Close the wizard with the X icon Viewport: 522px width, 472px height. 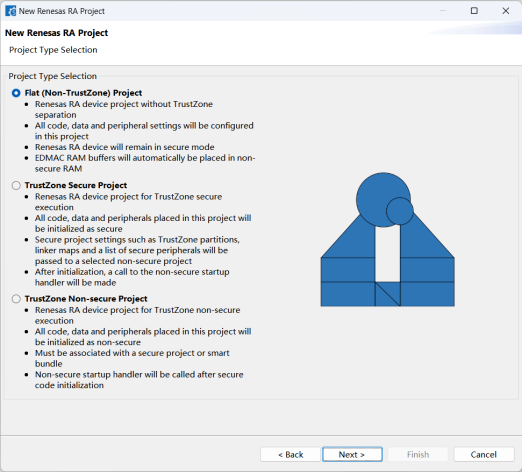coord(505,11)
